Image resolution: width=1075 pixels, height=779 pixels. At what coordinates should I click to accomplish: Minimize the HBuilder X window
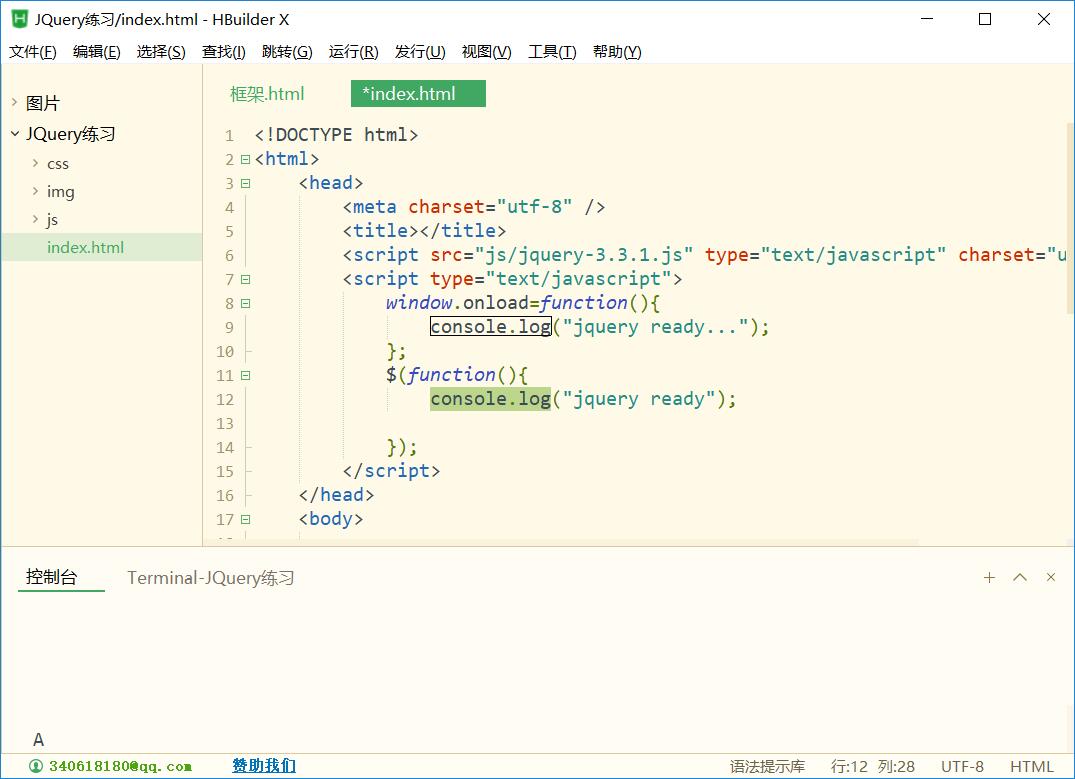pyautogui.click(x=927, y=19)
